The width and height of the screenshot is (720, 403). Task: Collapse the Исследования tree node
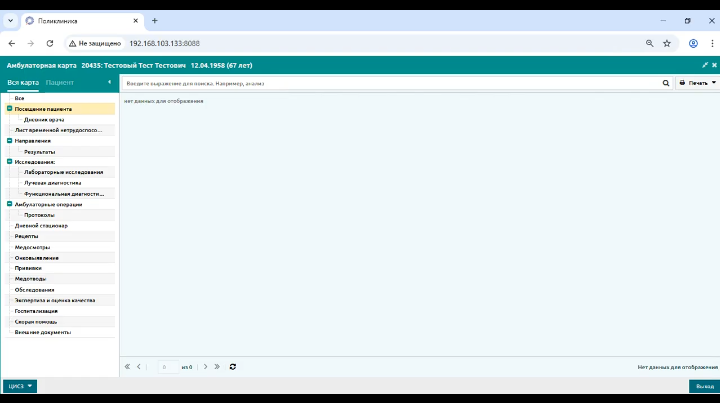[x=9, y=162]
